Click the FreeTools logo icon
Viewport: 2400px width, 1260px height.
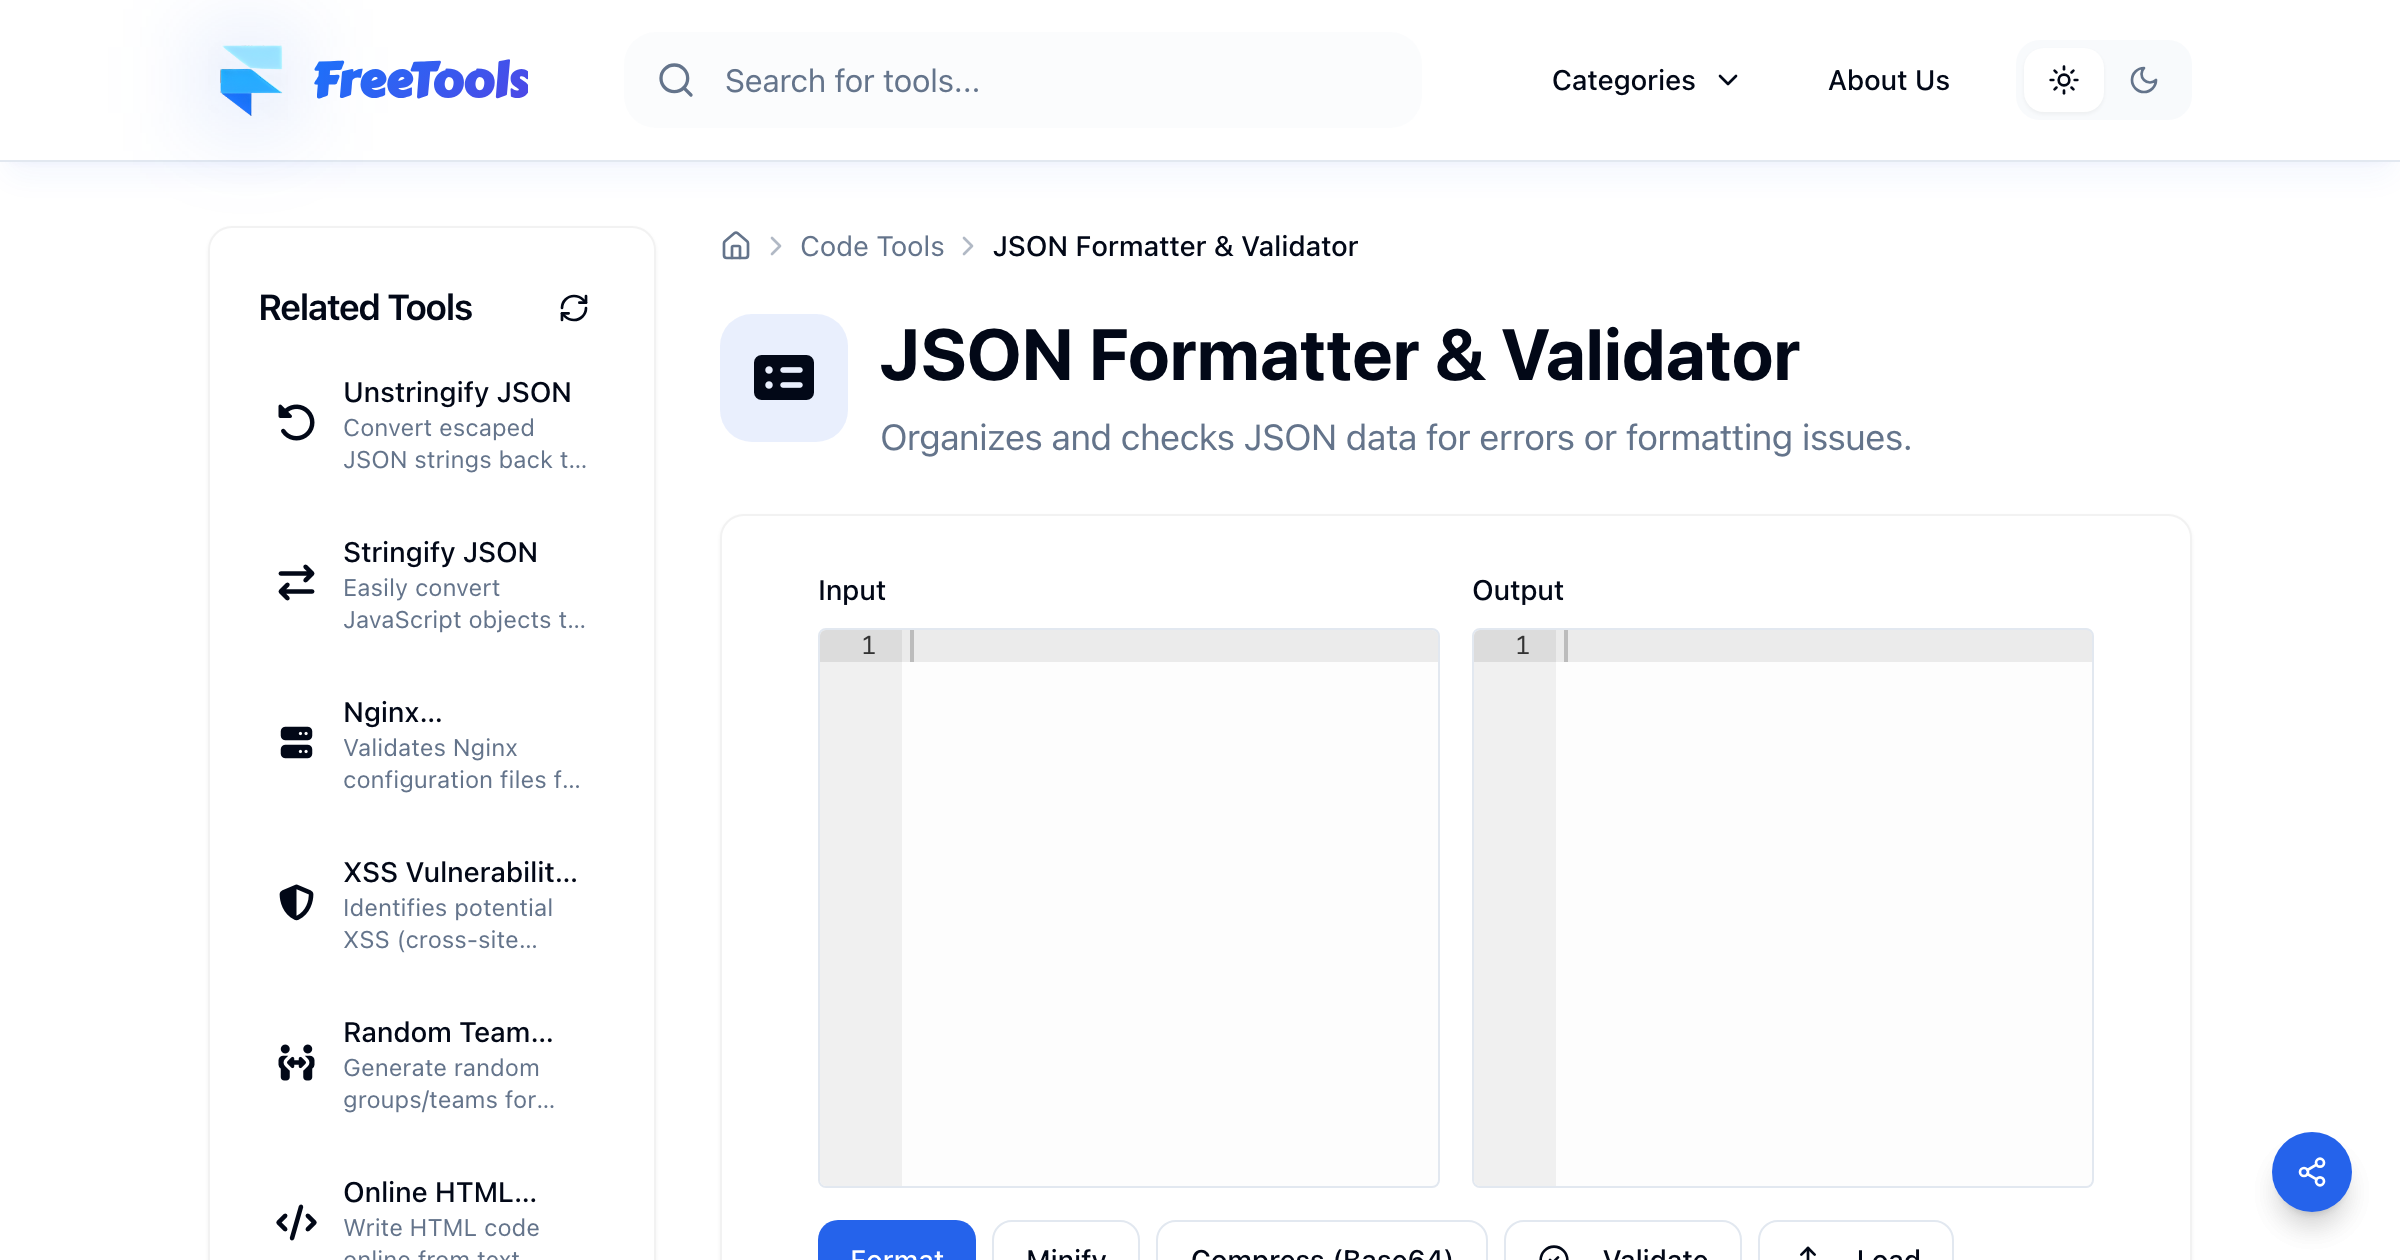coord(251,80)
